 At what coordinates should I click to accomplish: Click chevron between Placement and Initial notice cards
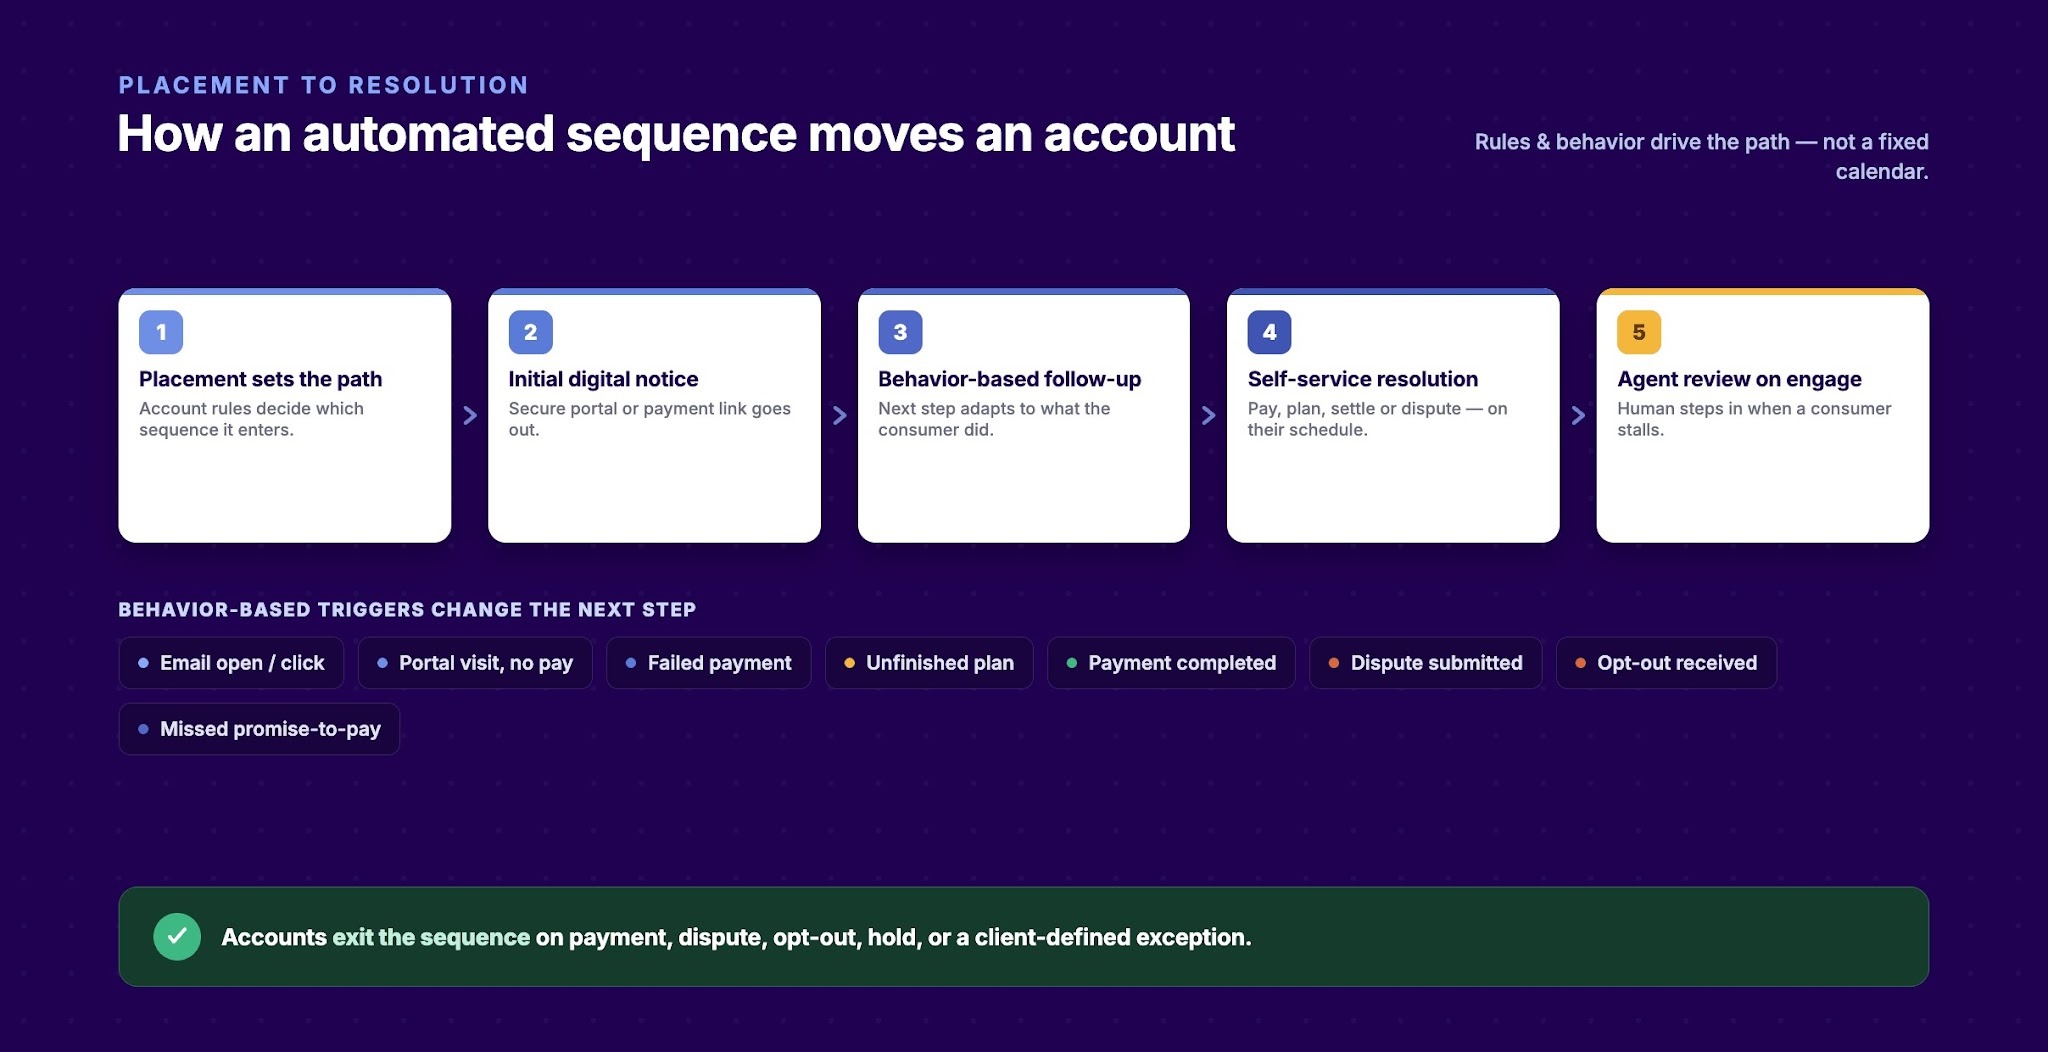(470, 415)
